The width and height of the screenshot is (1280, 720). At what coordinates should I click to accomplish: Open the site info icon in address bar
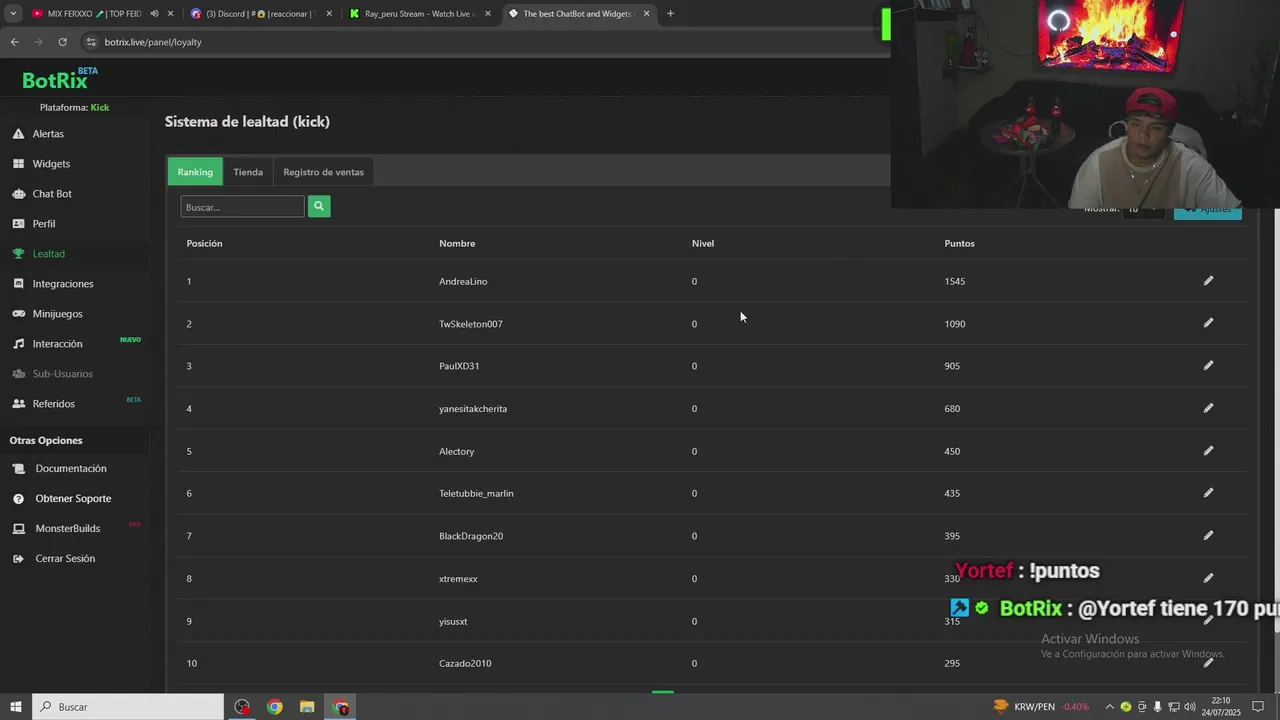click(91, 42)
